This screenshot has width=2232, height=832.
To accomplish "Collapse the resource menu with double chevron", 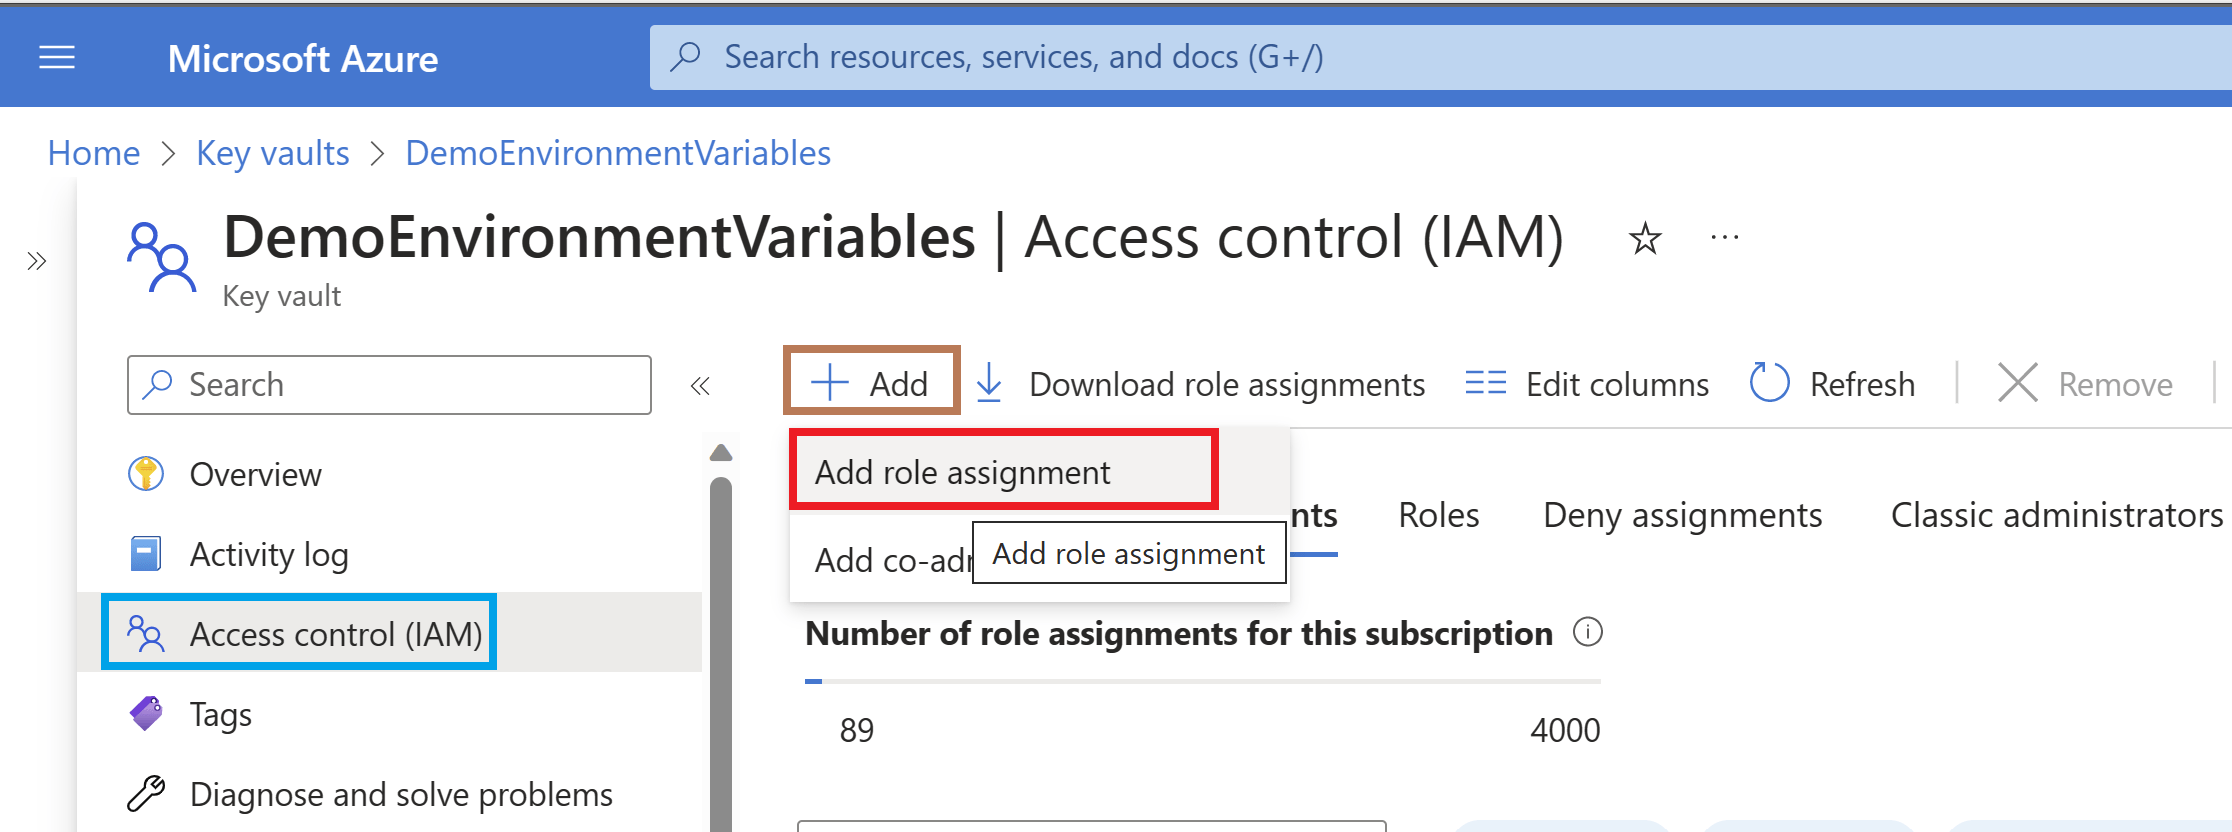I will point(700,386).
